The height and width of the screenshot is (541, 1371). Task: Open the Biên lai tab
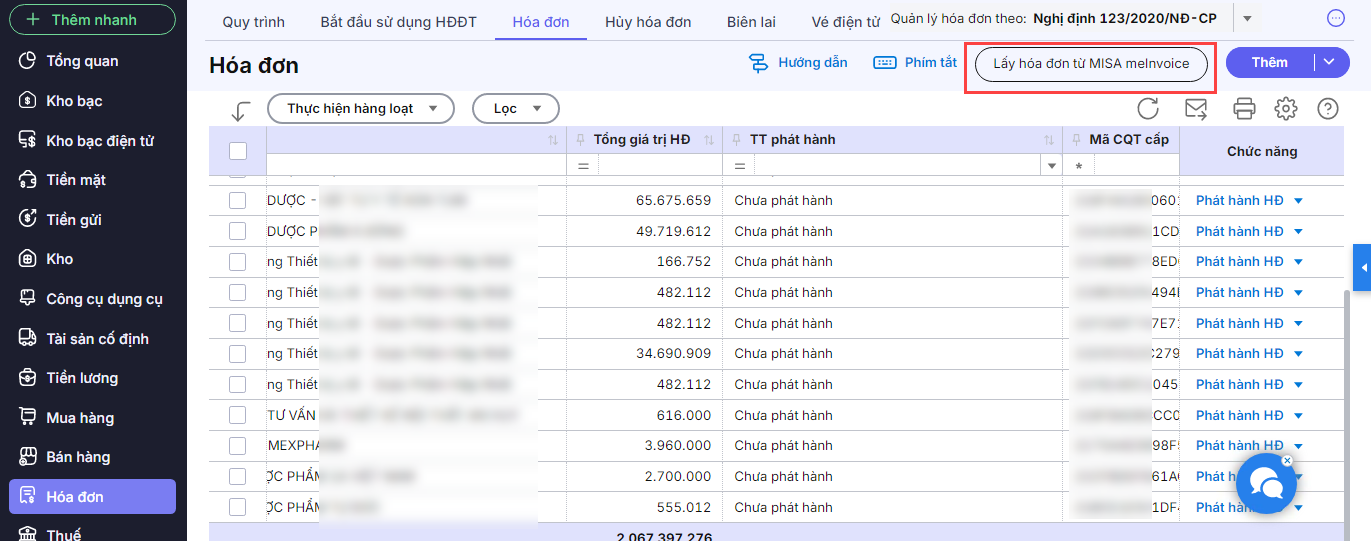(x=751, y=22)
